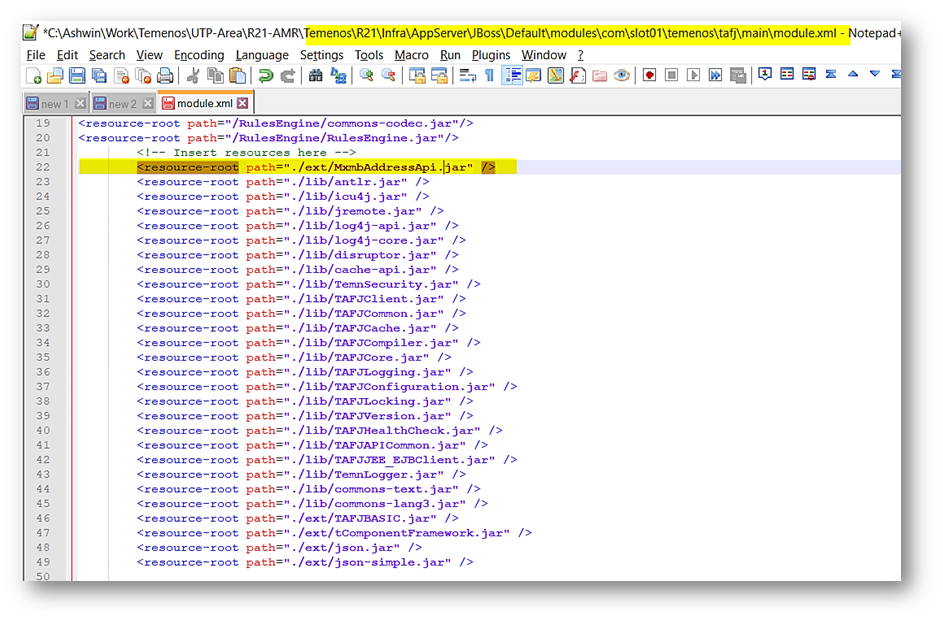Switch to the new 1 tab
The width and height of the screenshot is (943, 623).
(54, 104)
